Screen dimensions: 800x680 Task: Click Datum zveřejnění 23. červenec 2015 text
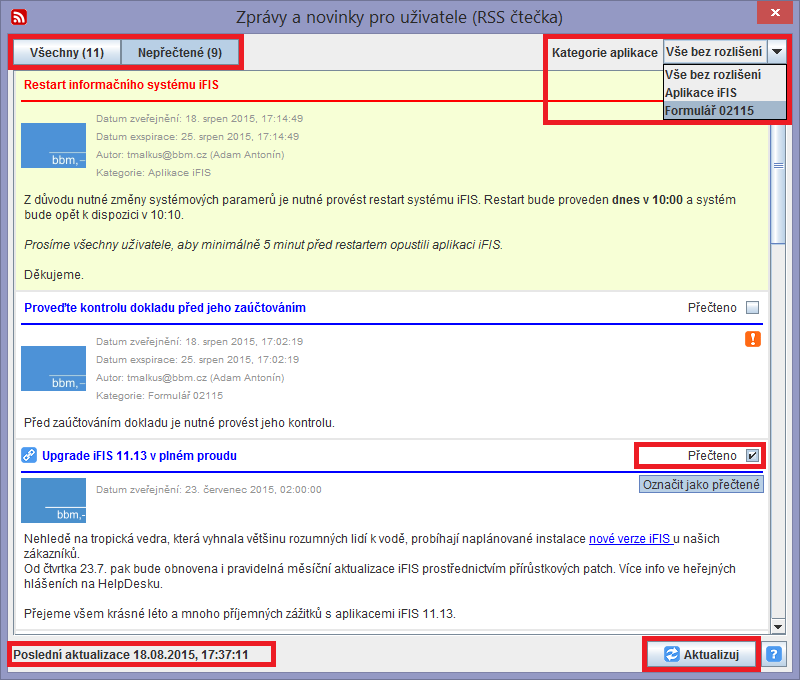(x=209, y=489)
